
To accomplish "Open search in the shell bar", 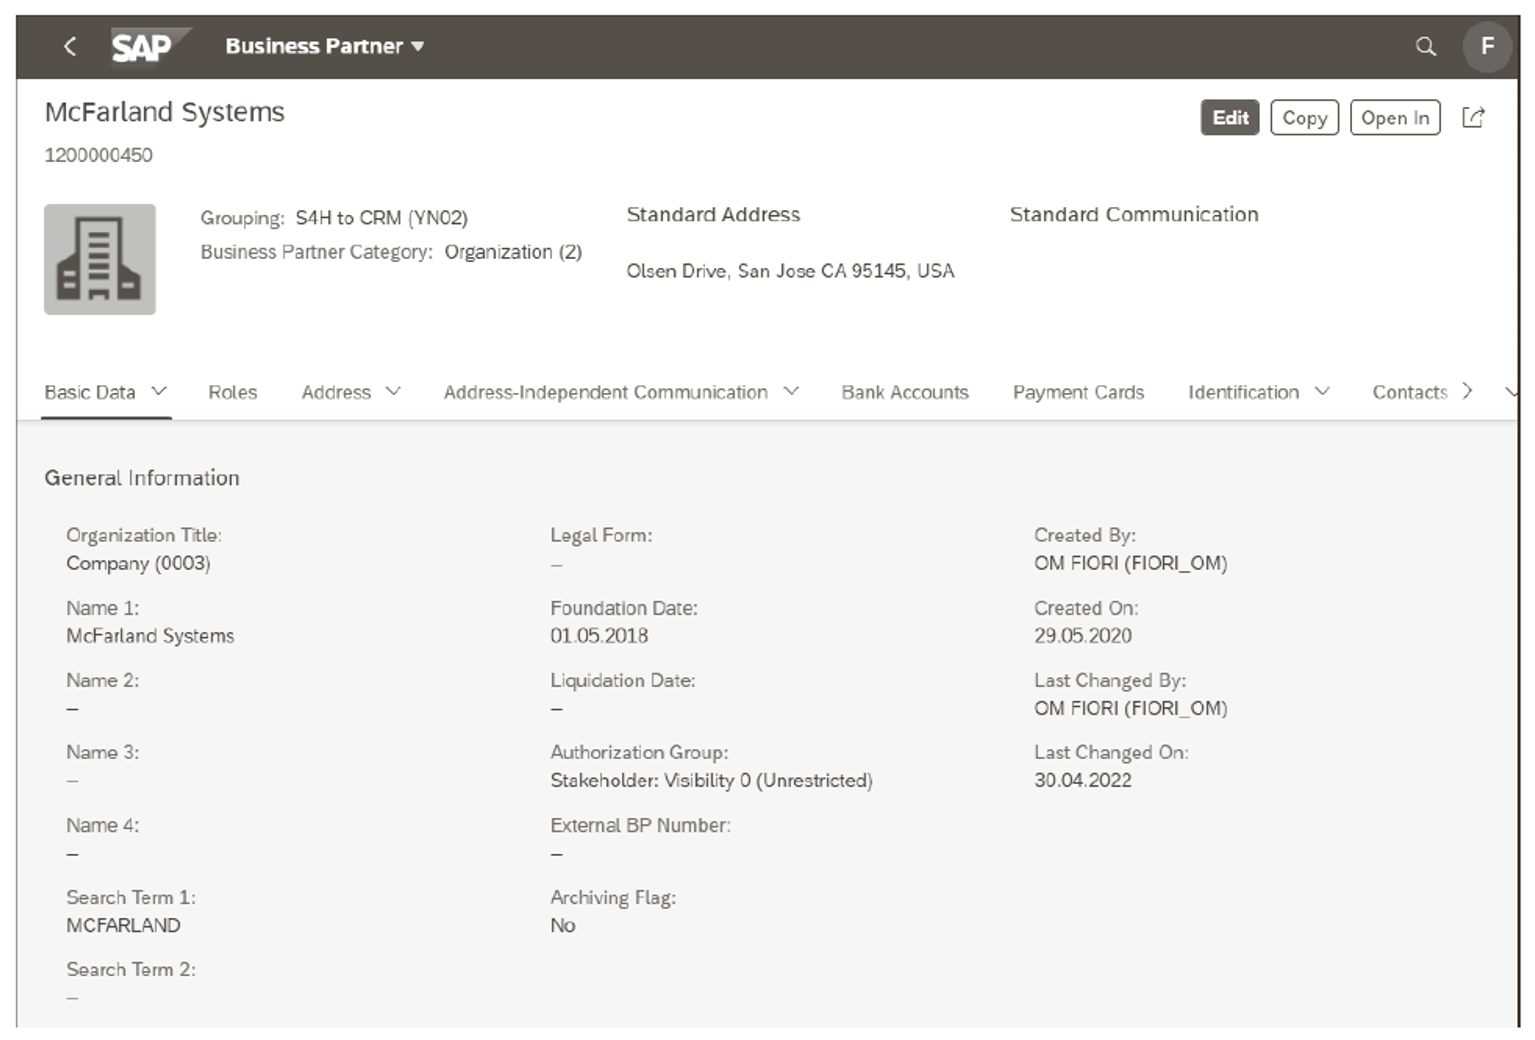I will pos(1427,46).
